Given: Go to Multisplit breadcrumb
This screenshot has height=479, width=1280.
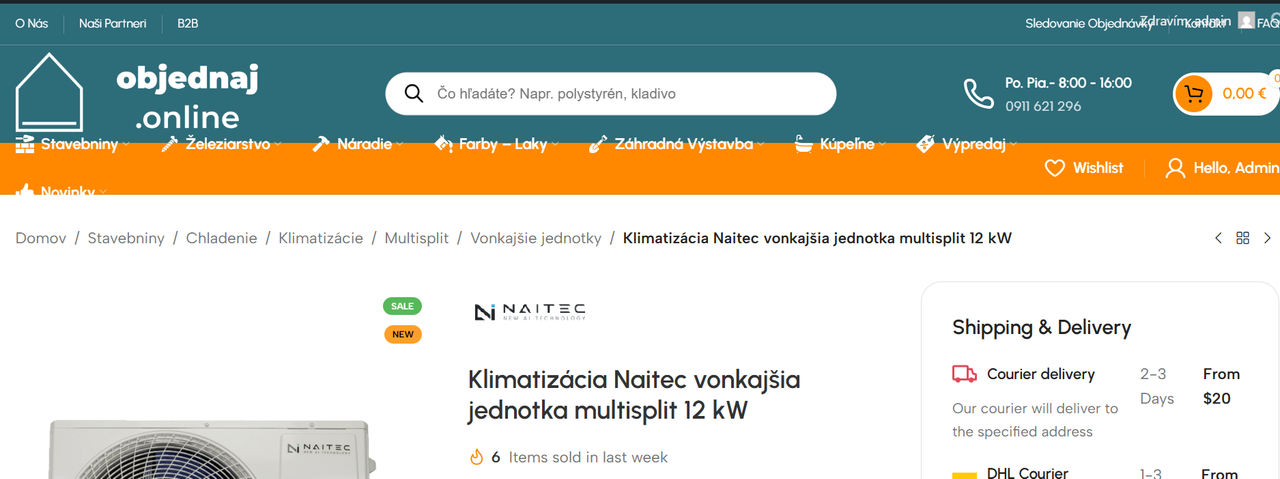Looking at the screenshot, I should pyautogui.click(x=417, y=238).
